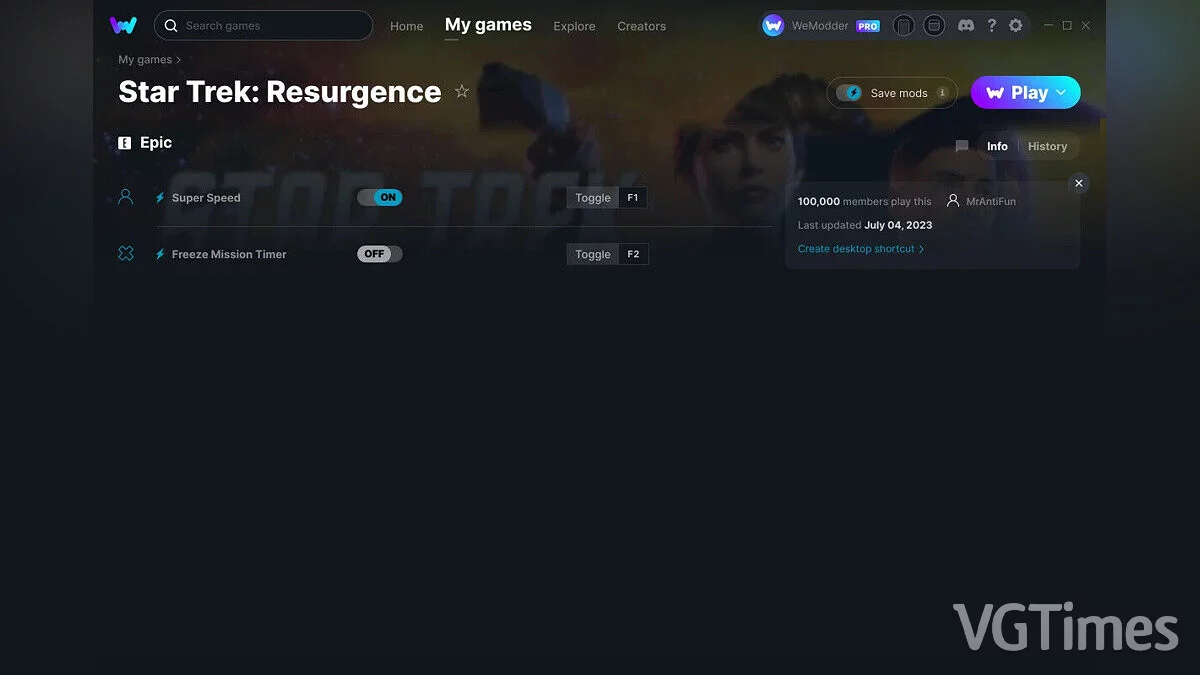Screen dimensions: 1200x675
Task: Click the lightning bolt beside Super Speed
Action: click(160, 198)
